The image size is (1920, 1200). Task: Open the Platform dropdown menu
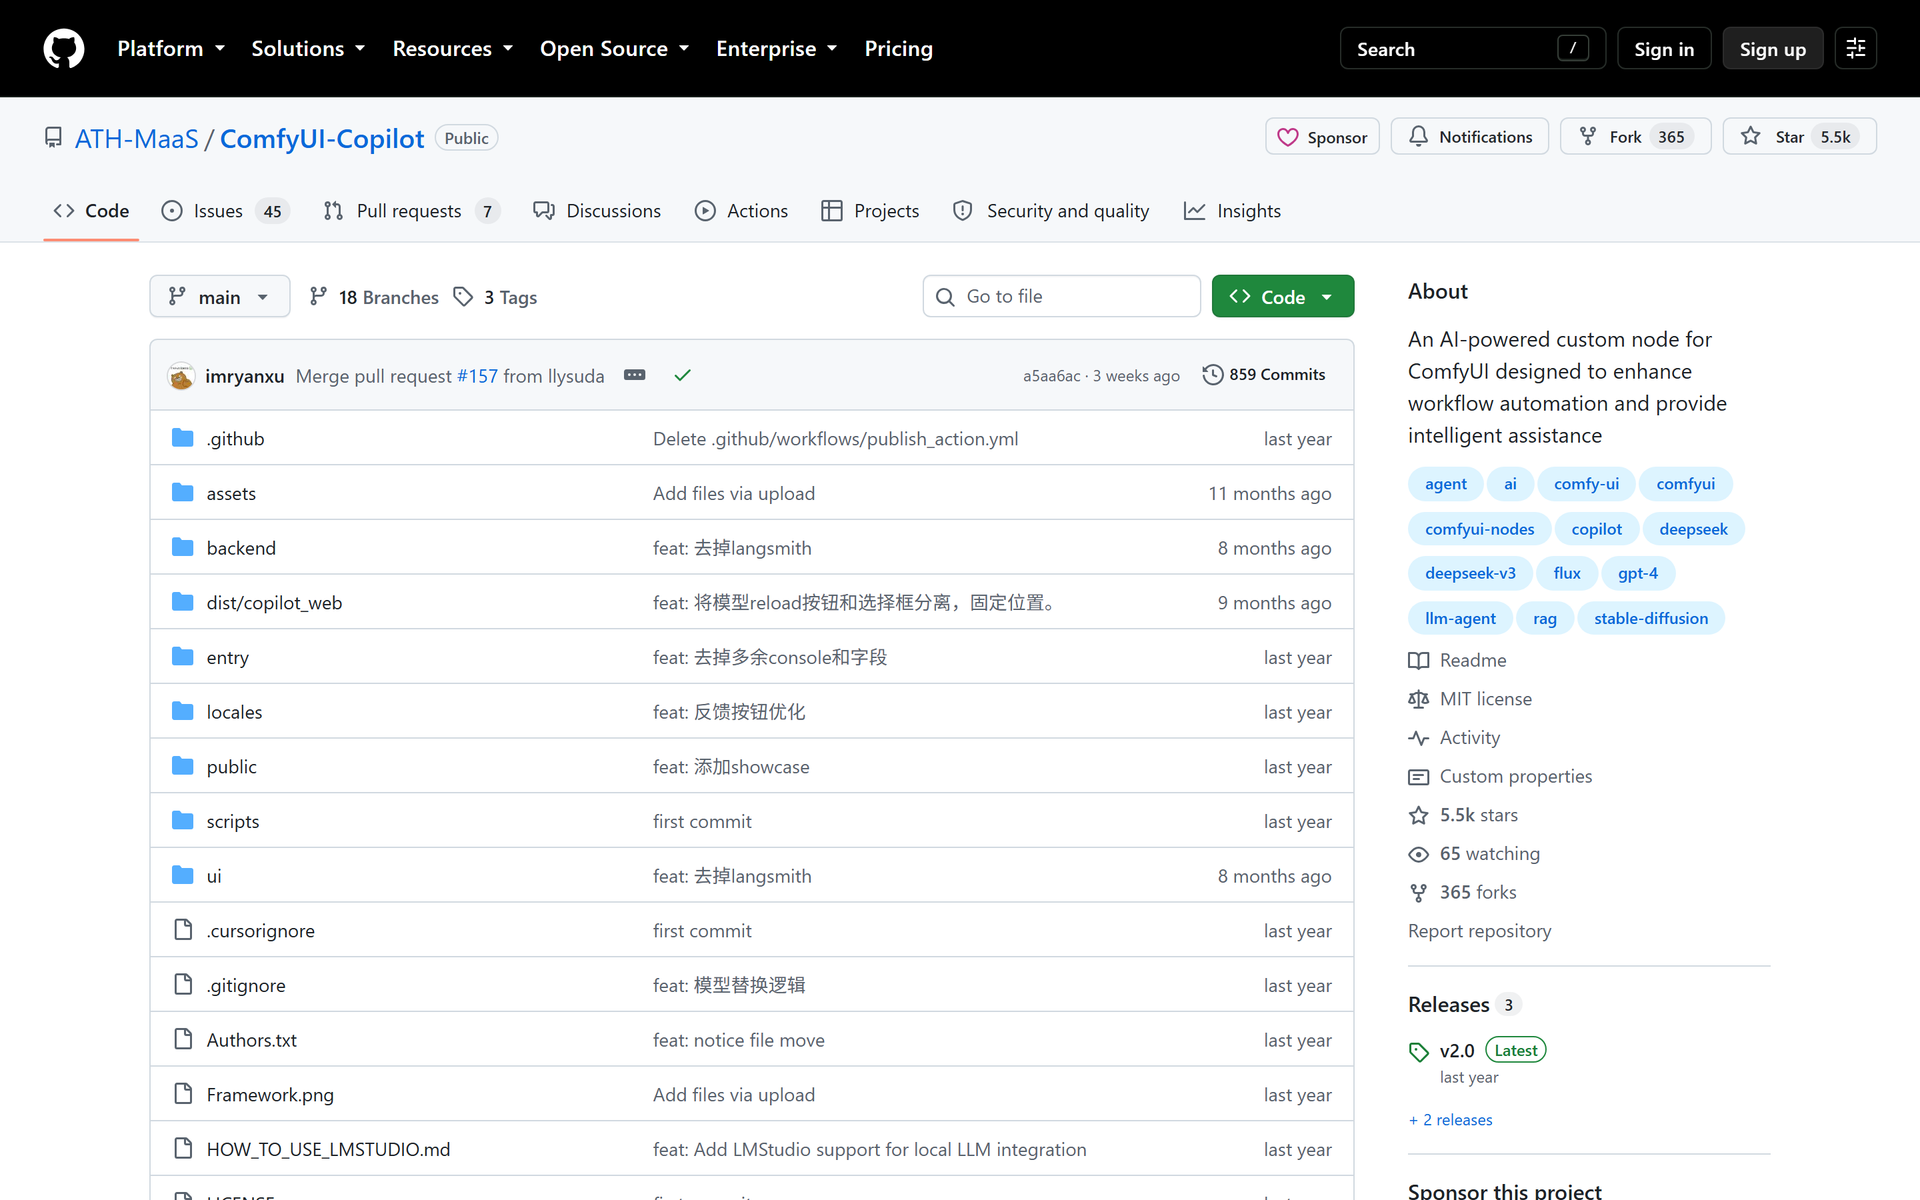[171, 48]
